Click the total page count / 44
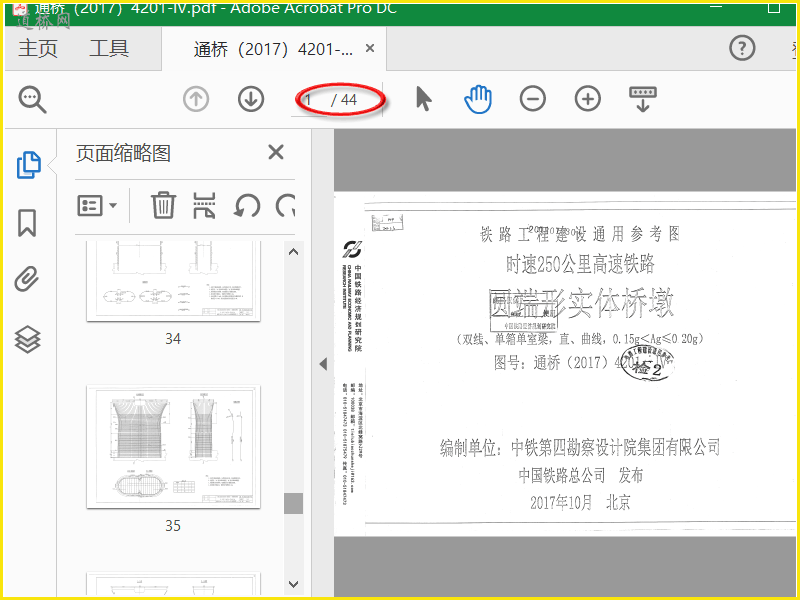 (x=344, y=100)
